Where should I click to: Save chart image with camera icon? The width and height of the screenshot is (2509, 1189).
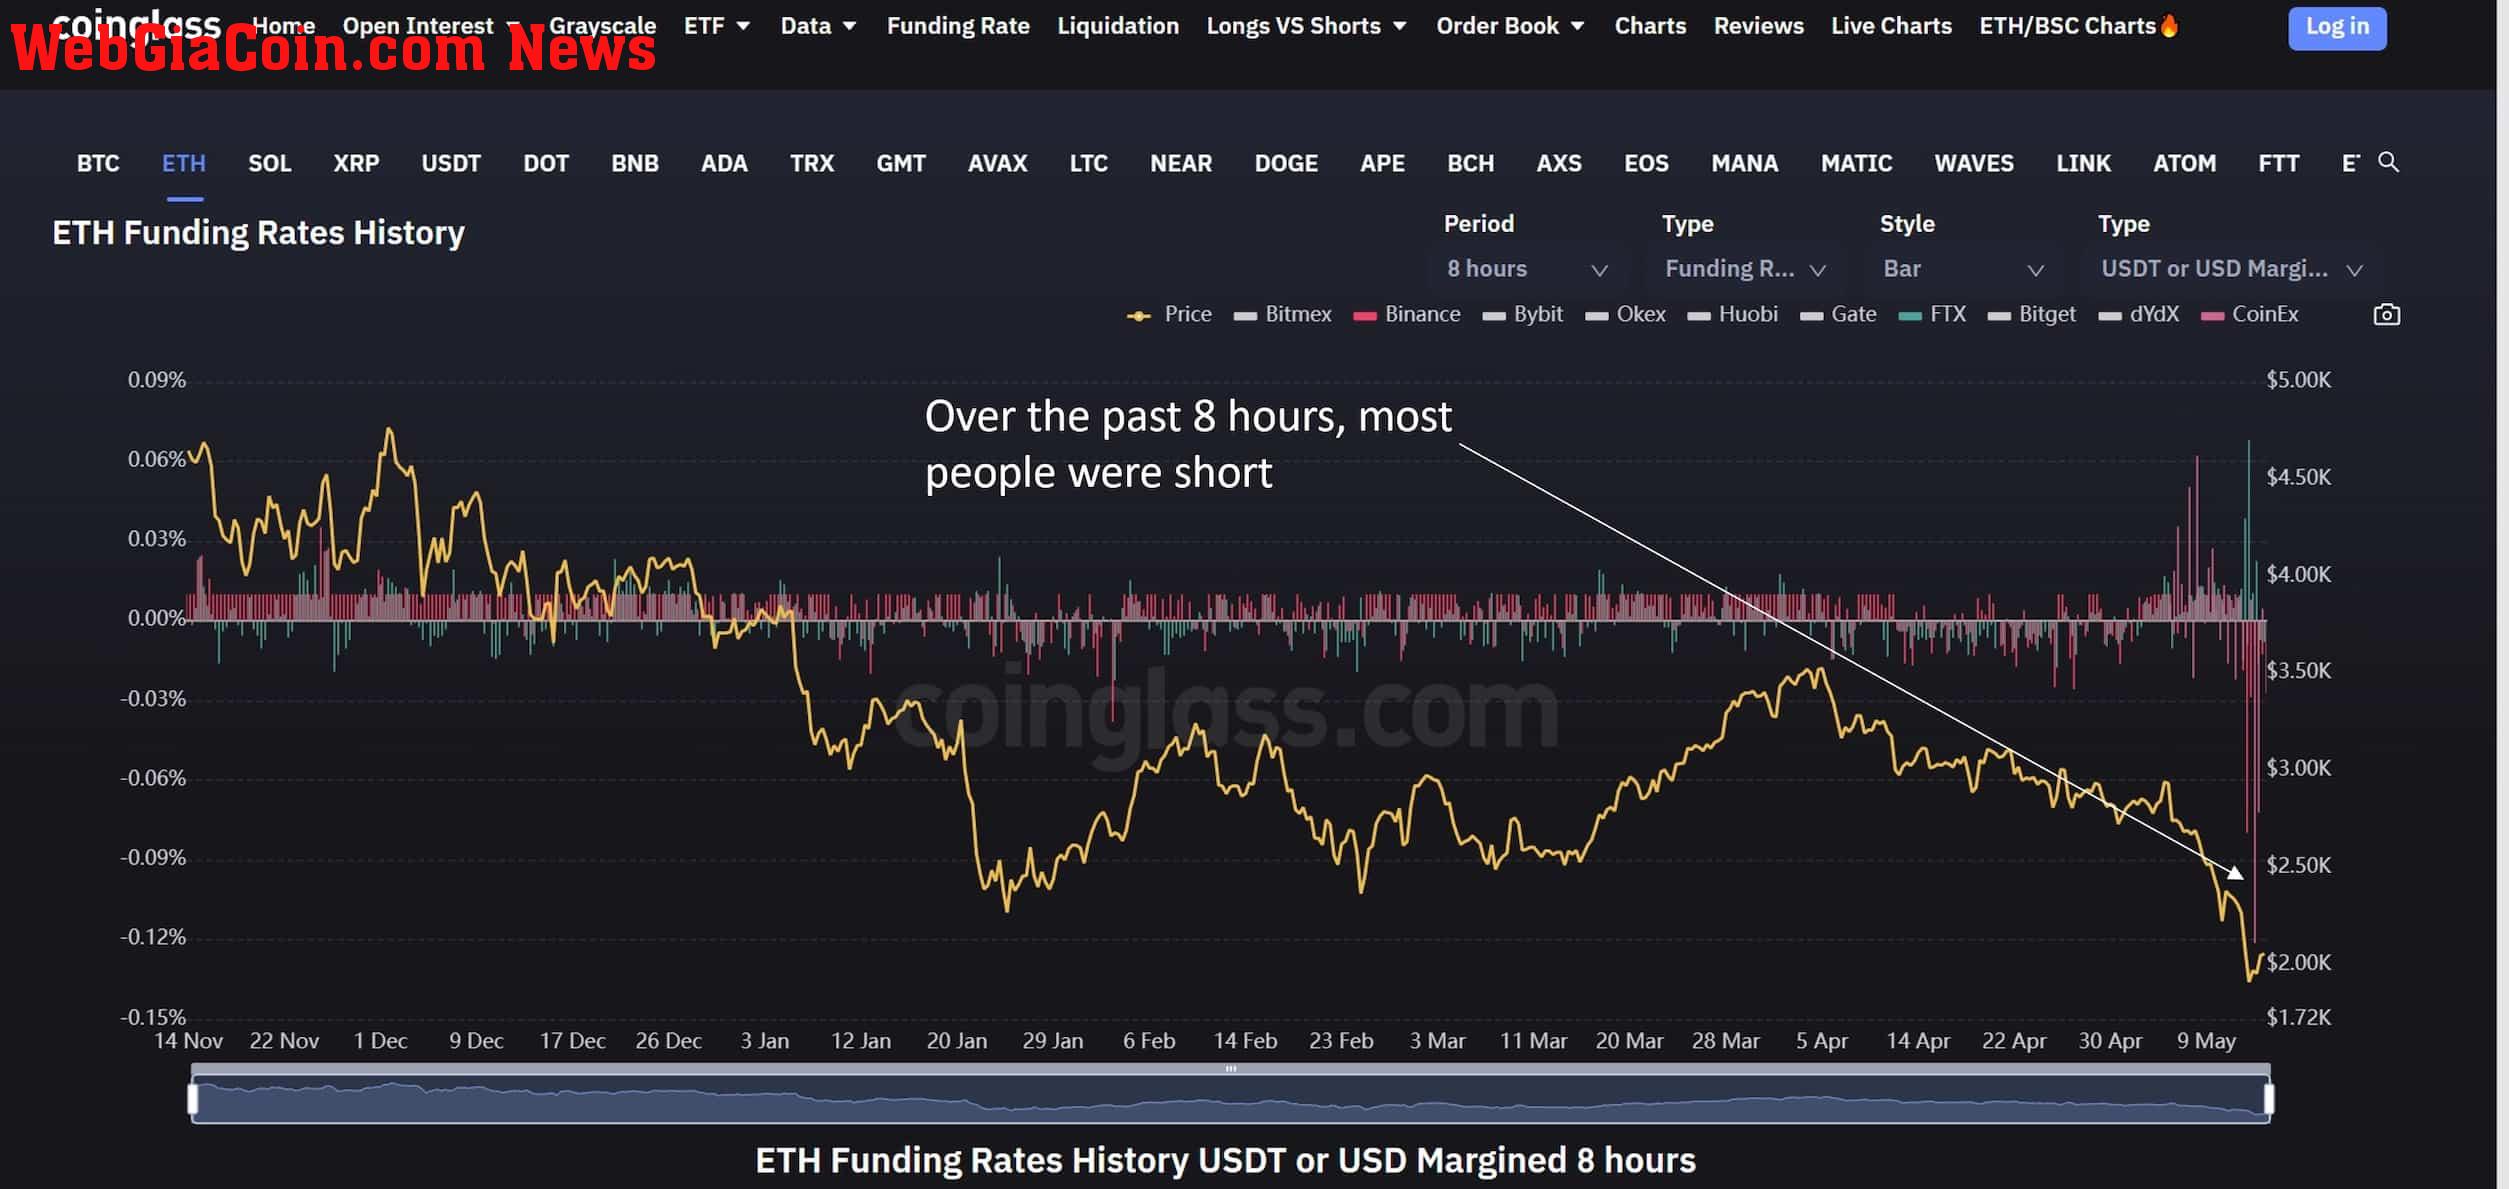click(2386, 314)
